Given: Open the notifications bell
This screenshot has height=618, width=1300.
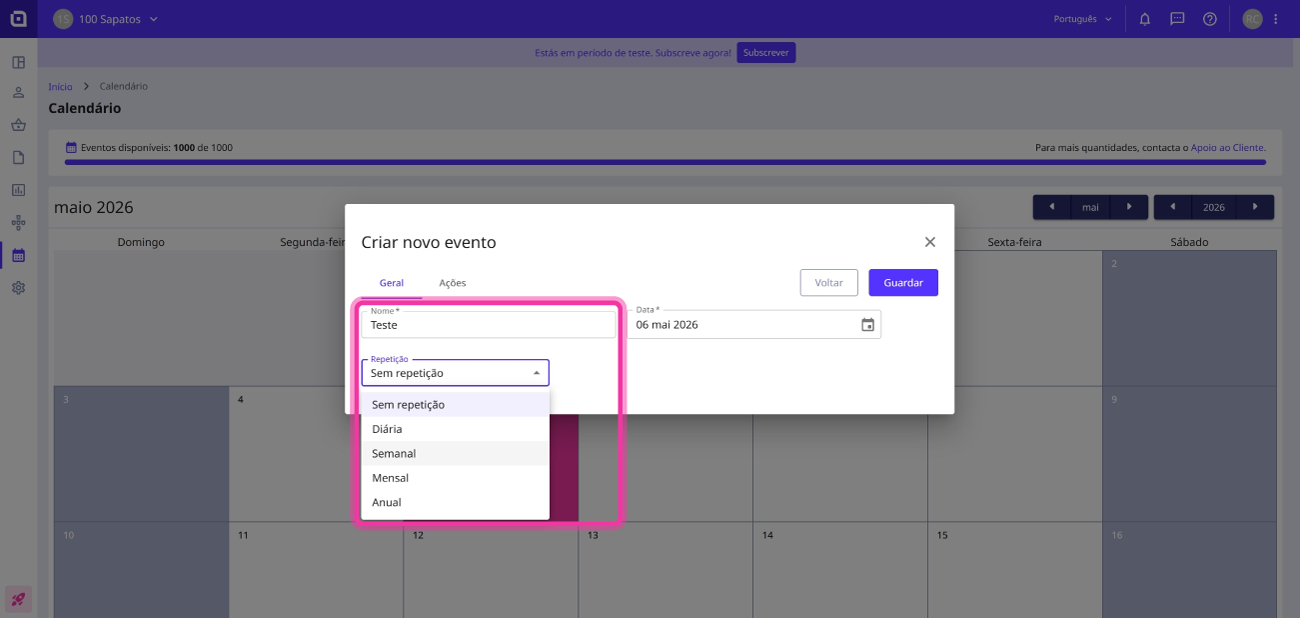Looking at the screenshot, I should [x=1145, y=19].
